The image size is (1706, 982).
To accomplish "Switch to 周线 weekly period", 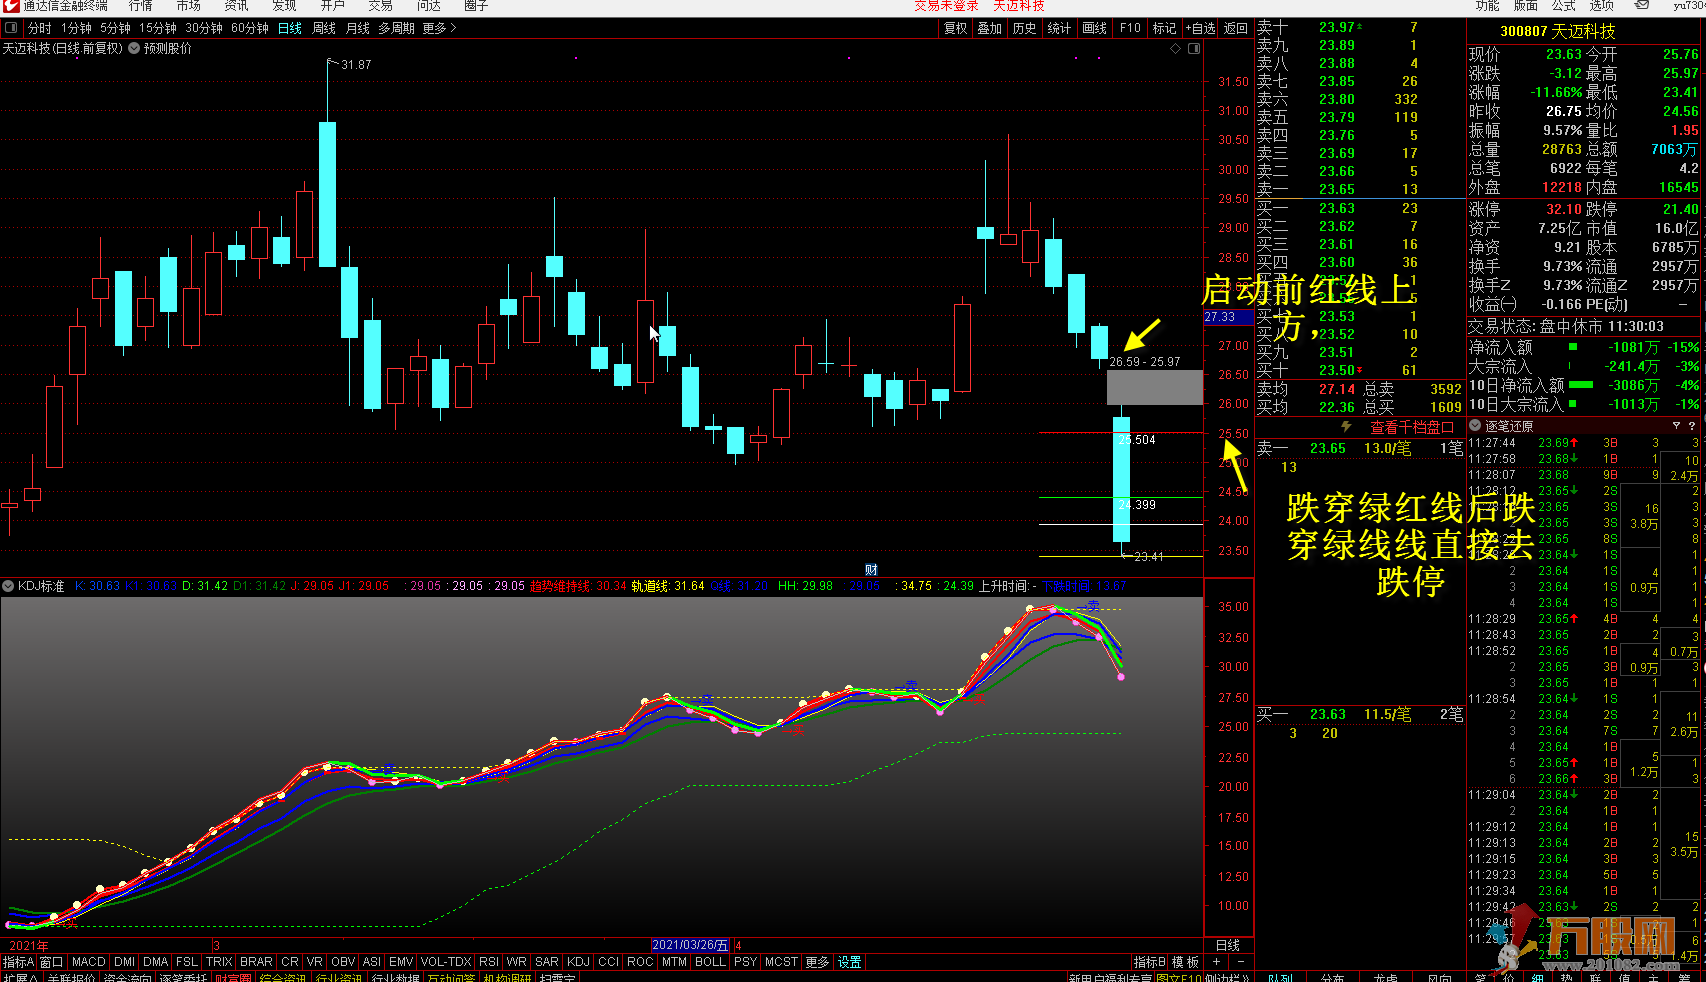I will point(324,28).
